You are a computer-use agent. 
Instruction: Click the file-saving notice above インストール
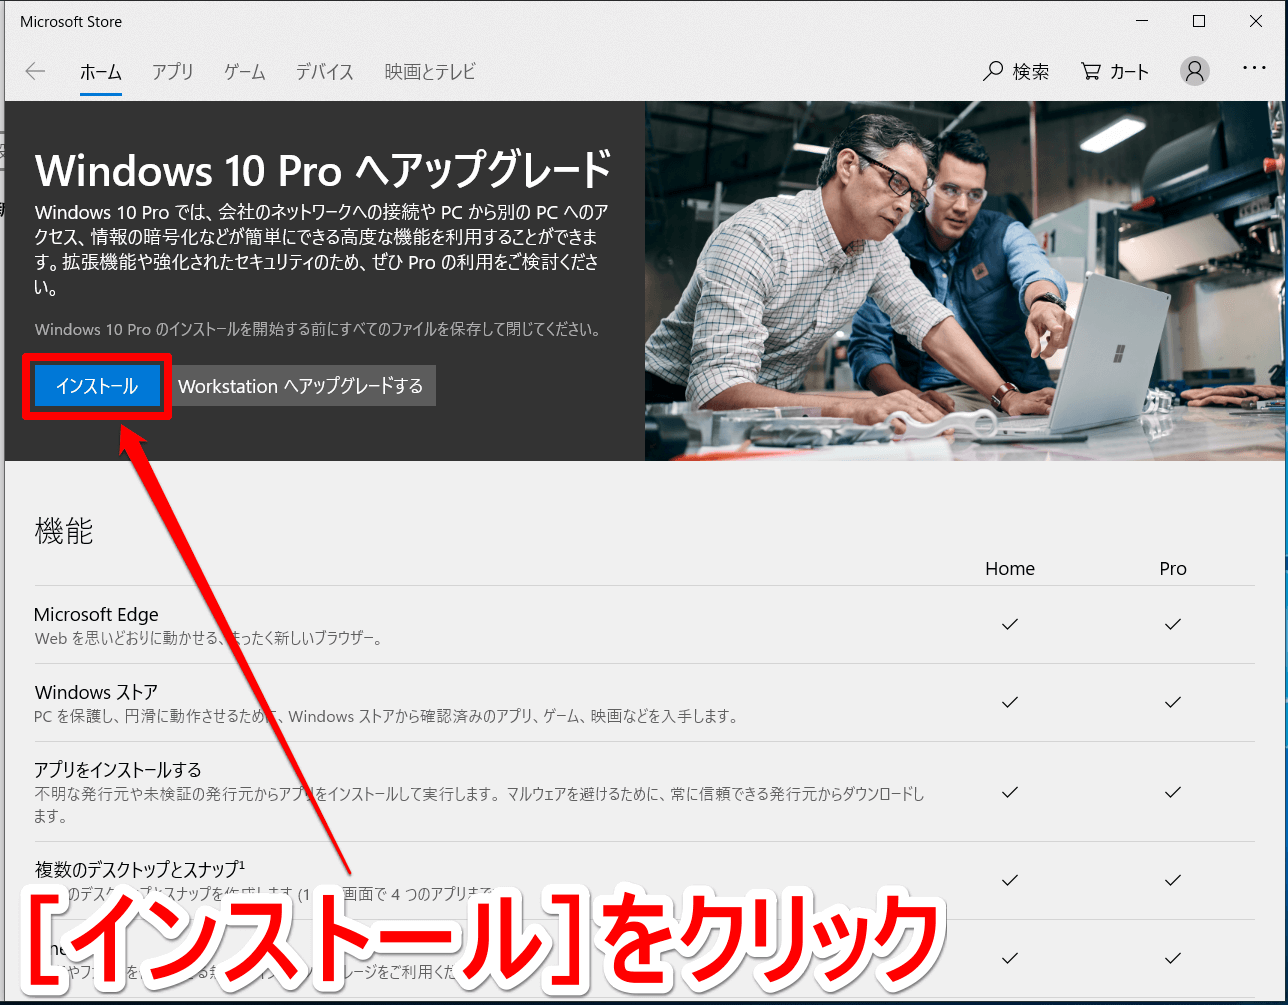click(318, 329)
